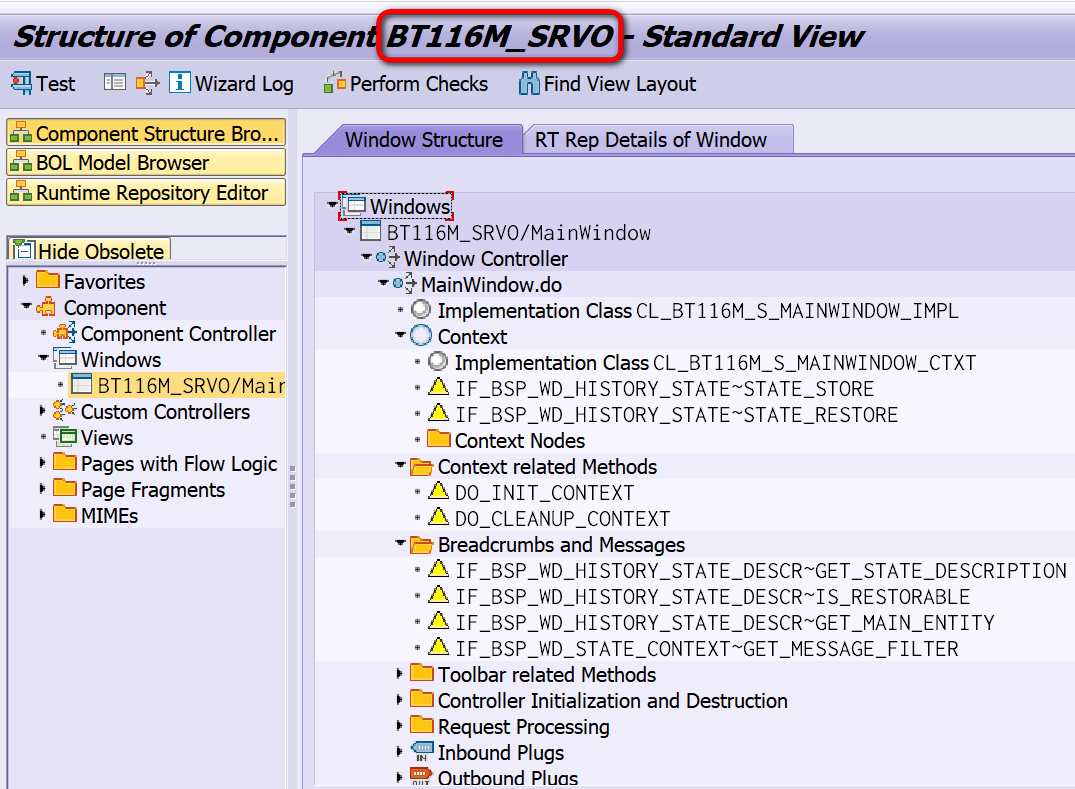Click the MIMEs folder icon
This screenshot has height=789, width=1075.
point(65,513)
